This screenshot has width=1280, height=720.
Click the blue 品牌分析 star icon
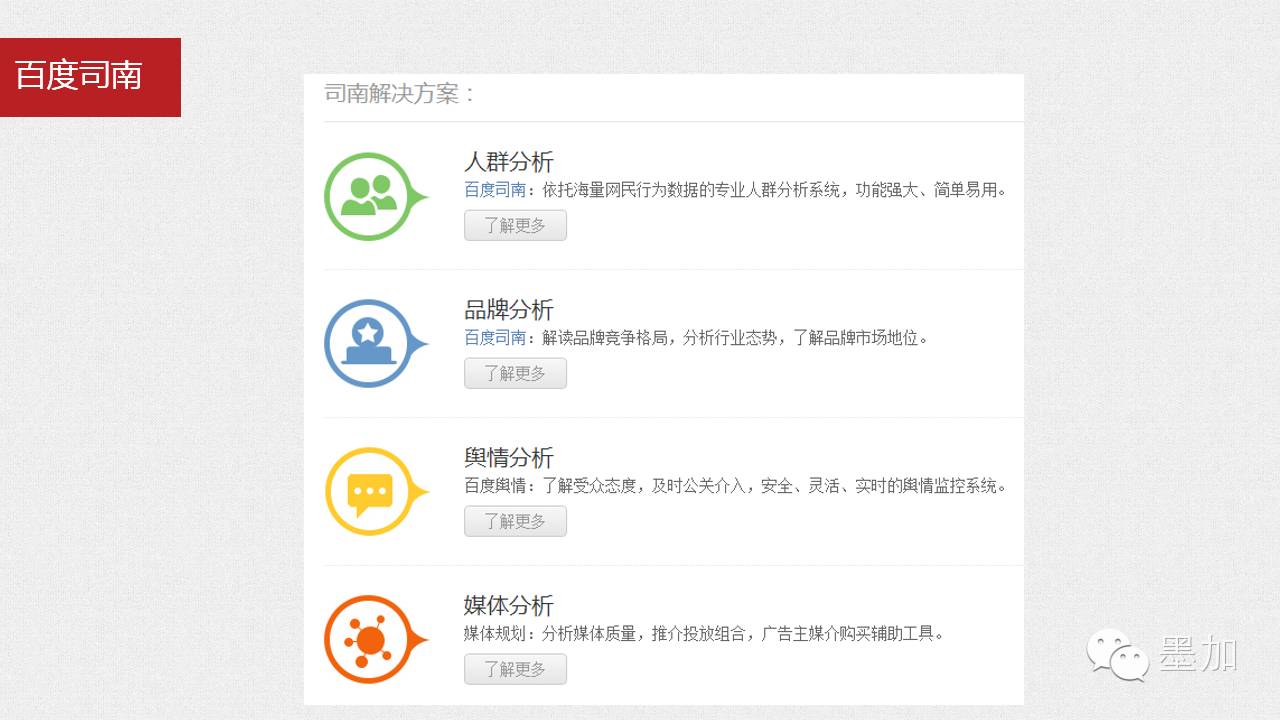point(375,344)
